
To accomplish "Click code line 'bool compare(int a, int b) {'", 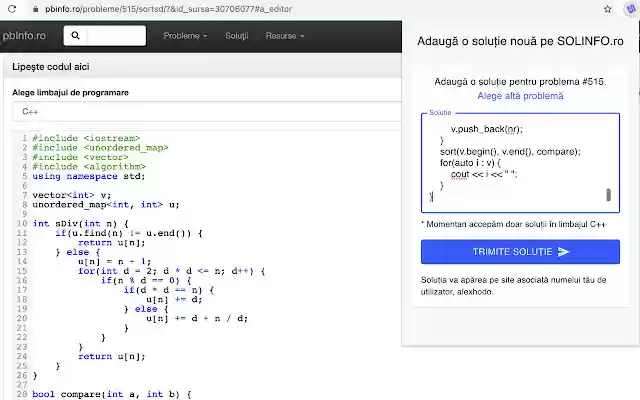I will coord(111,394).
